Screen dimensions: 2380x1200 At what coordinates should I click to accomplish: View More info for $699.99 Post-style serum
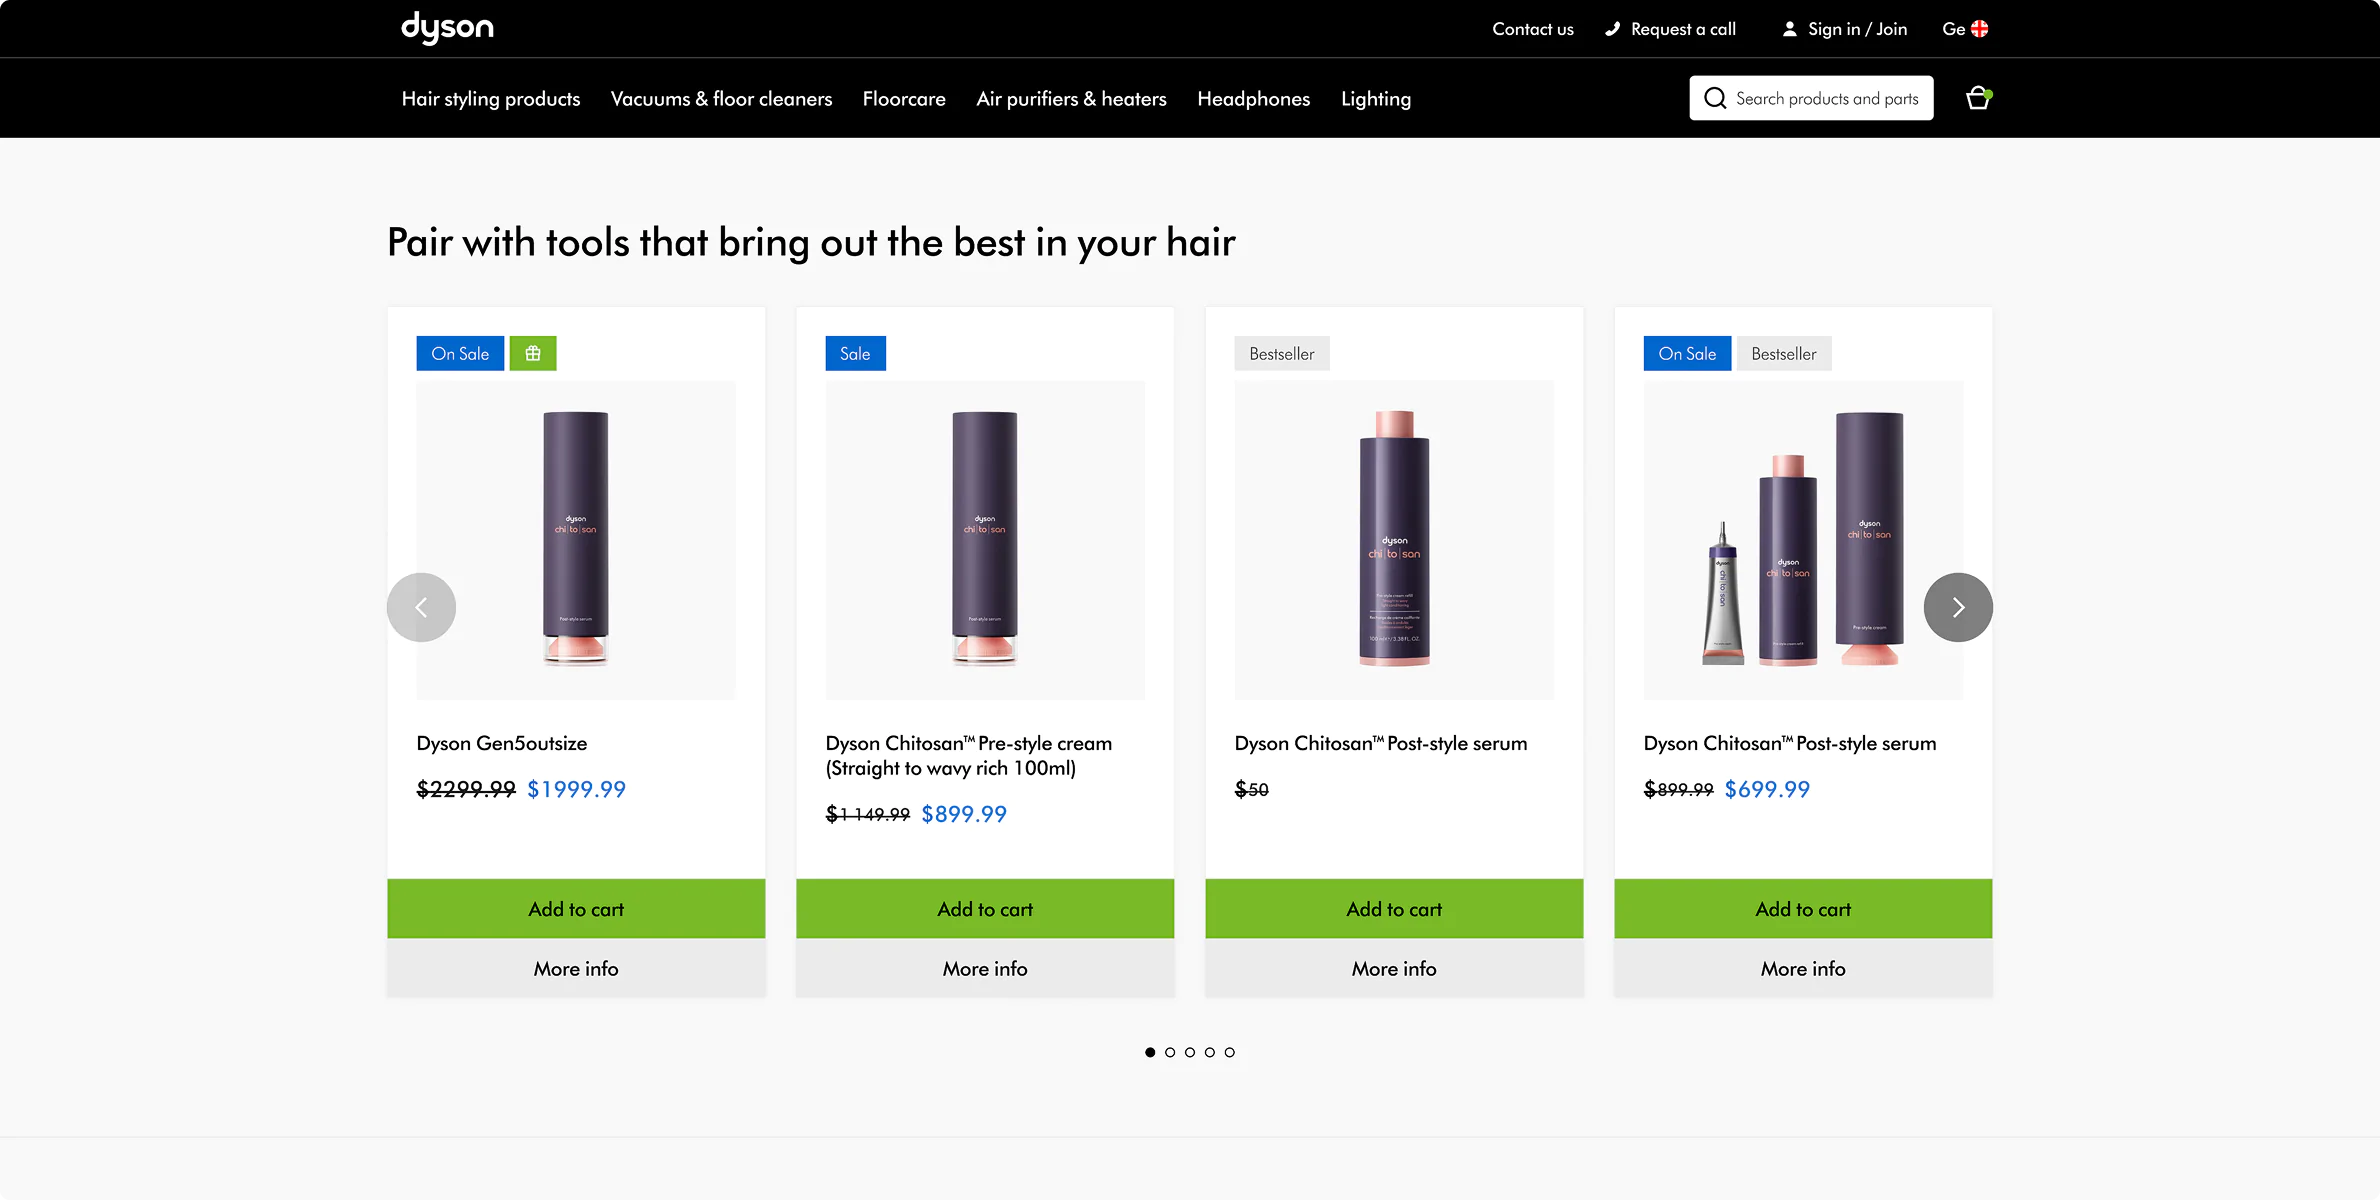click(x=1803, y=968)
